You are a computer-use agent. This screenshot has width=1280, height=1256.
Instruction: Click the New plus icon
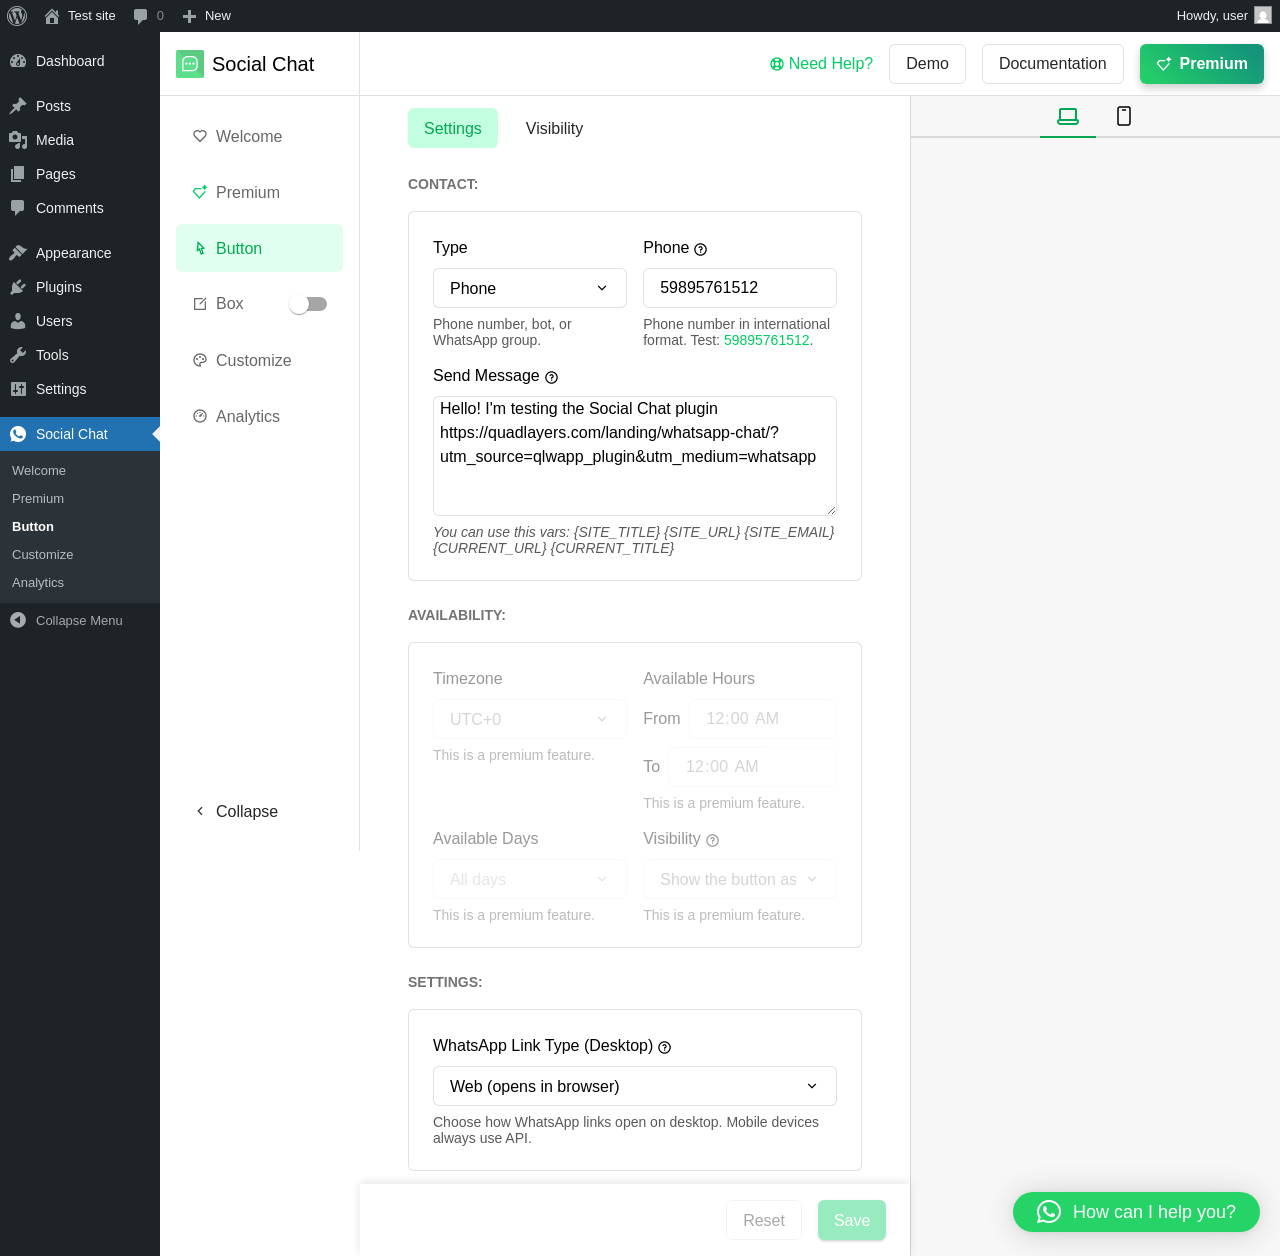click(x=189, y=16)
